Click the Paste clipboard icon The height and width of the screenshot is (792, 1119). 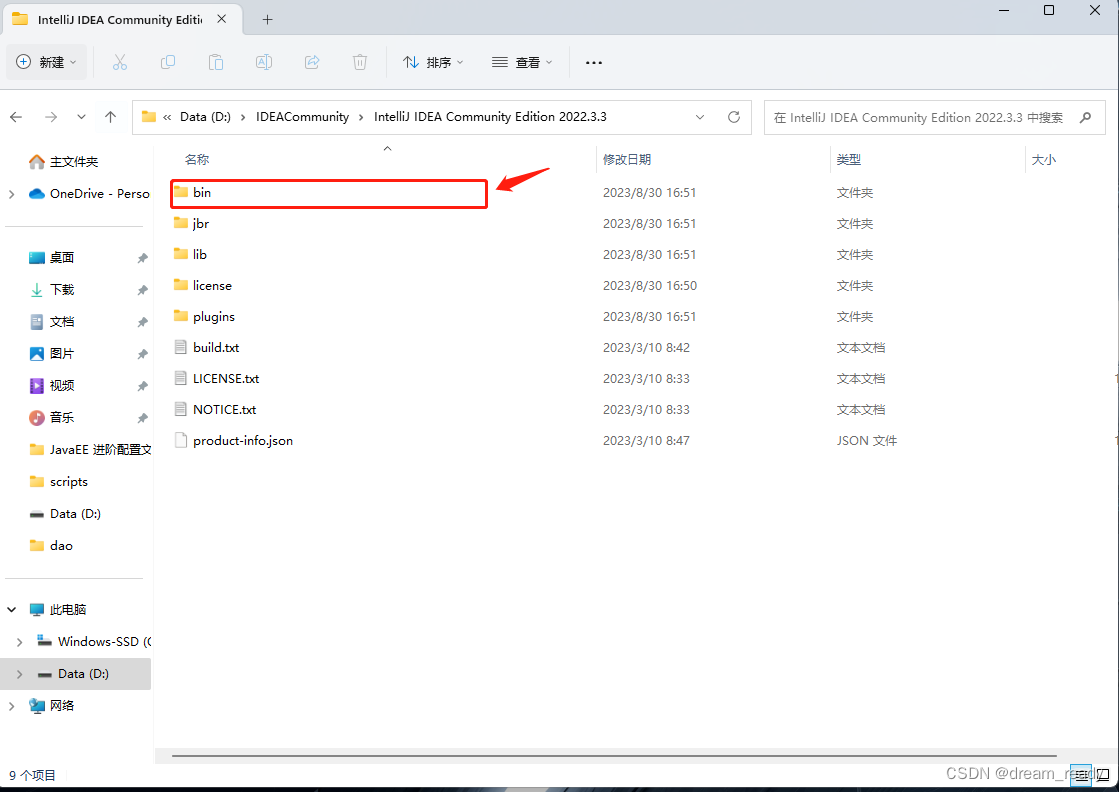tap(216, 62)
